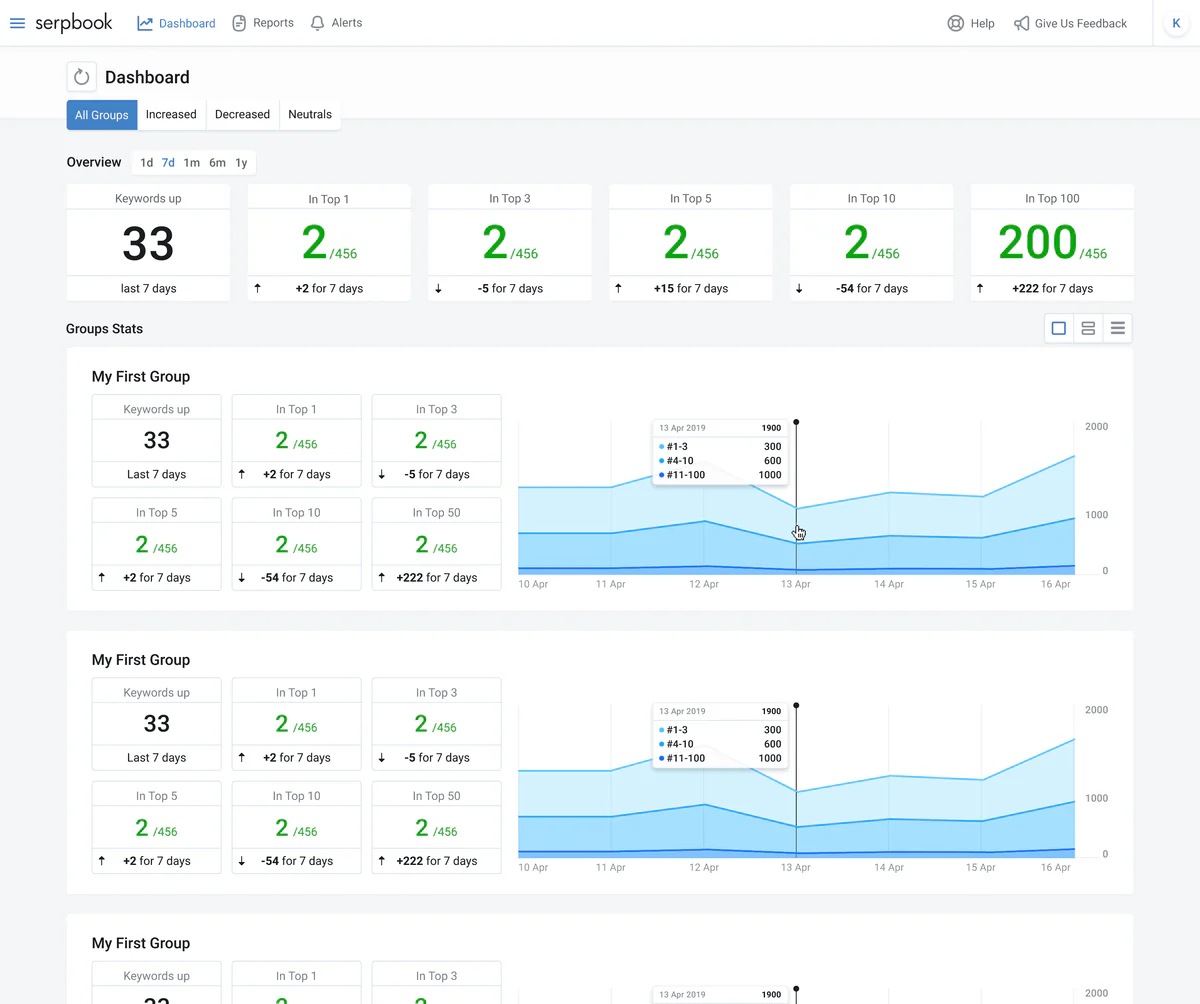
Task: Click Give Us Feedback
Action: tap(1070, 23)
